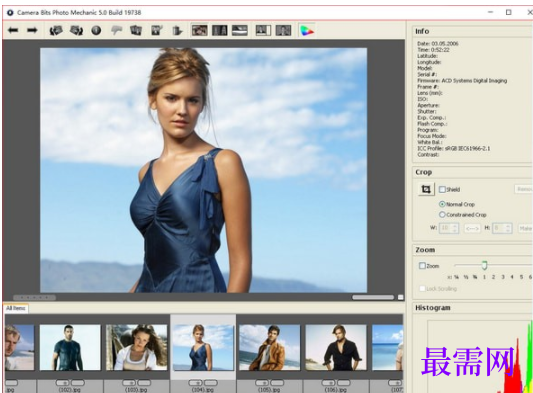Select thumbnail (102).jpg man in dark shirt
Image resolution: width=533 pixels, height=393 pixels.
coord(70,347)
